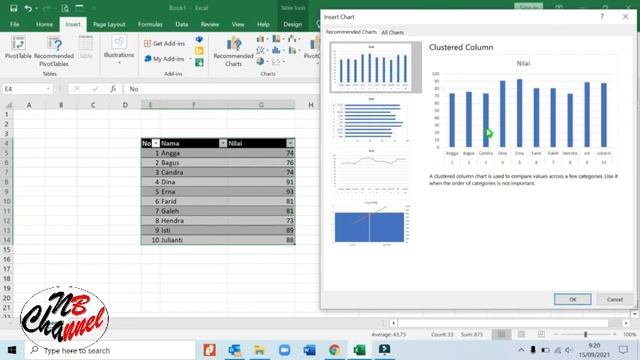Click the zoom in plus button
Image resolution: width=640 pixels, height=360 pixels.
click(615, 334)
